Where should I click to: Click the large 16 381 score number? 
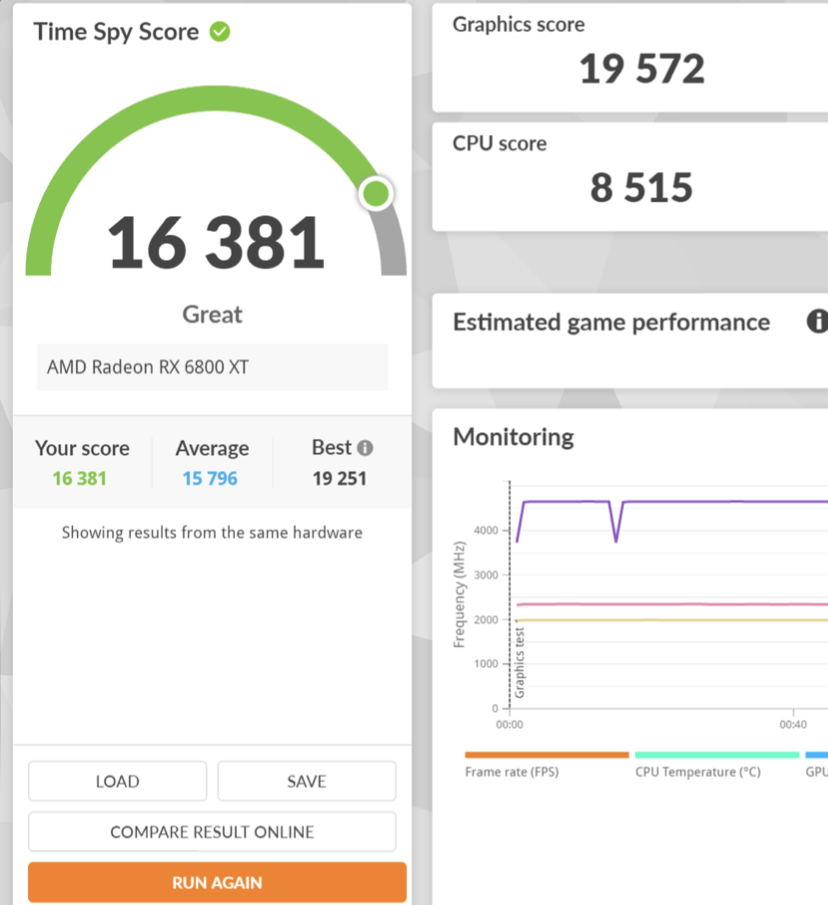tap(216, 242)
